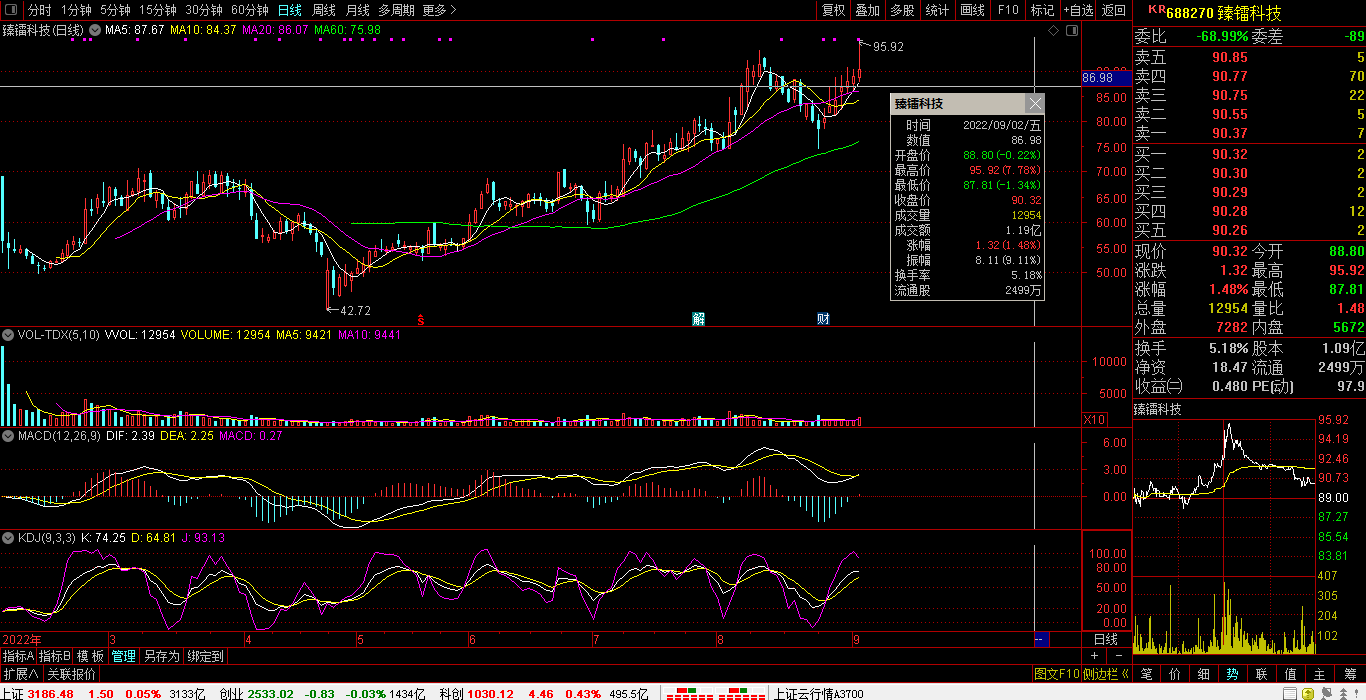Image resolution: width=1366 pixels, height=700 pixels.
Task: Expand the 更多 period options
Action: (x=439, y=10)
